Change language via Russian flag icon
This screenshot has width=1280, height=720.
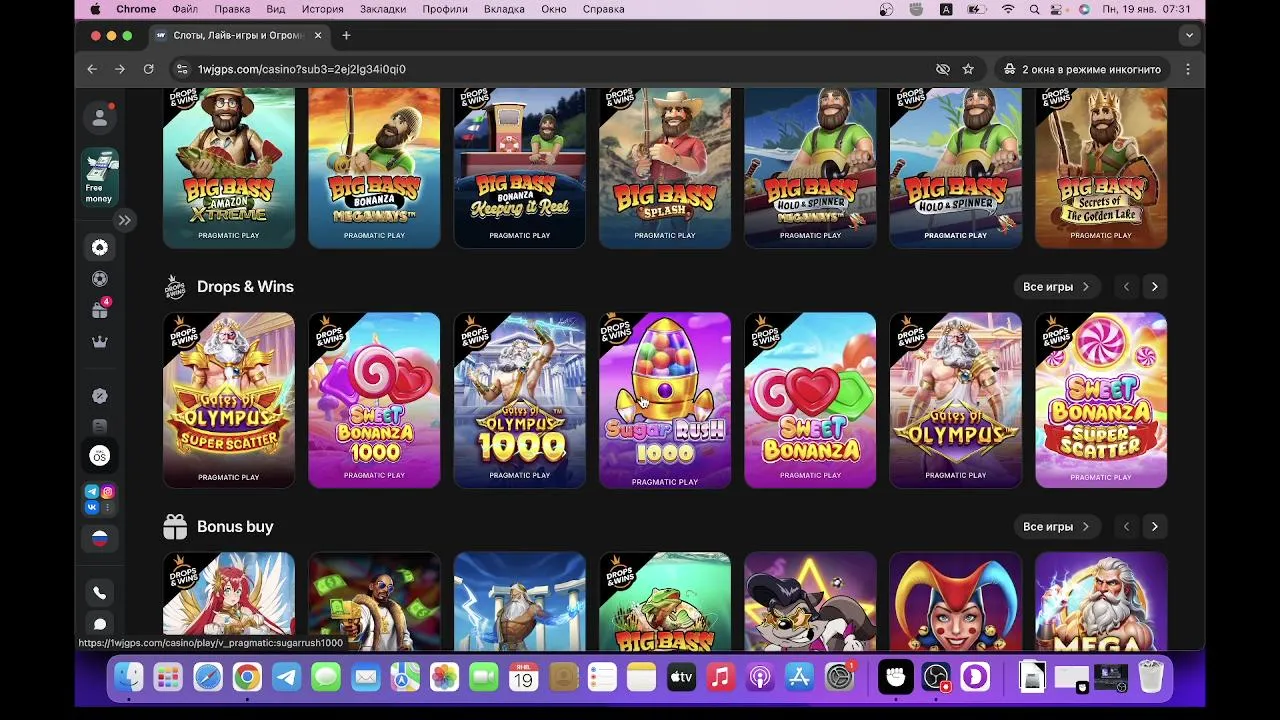pos(100,538)
